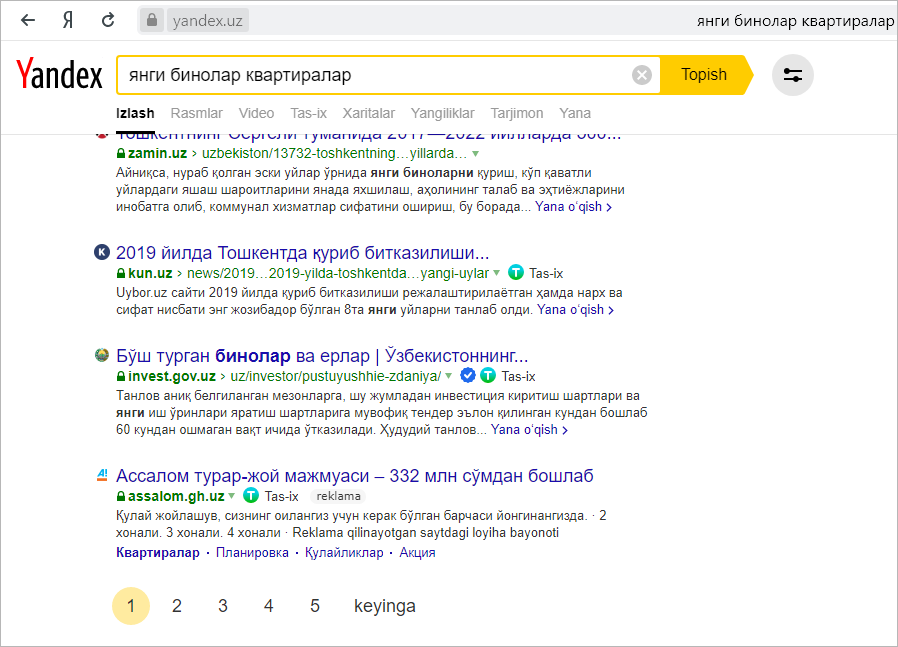
Task: Click the Tas-ix badge icon on kun.uz result
Action: tap(516, 273)
